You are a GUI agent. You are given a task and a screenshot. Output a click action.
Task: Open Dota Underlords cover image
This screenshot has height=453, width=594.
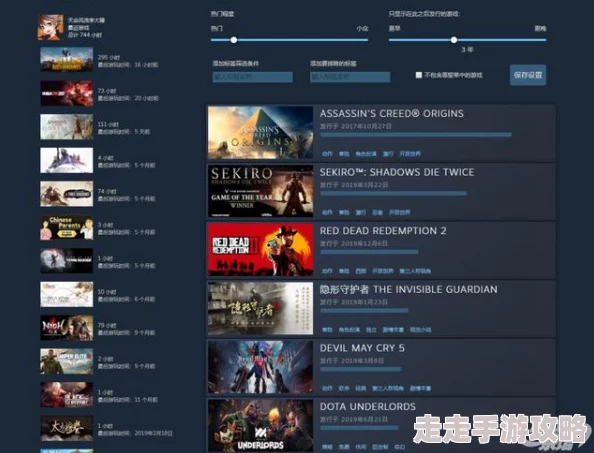point(261,425)
